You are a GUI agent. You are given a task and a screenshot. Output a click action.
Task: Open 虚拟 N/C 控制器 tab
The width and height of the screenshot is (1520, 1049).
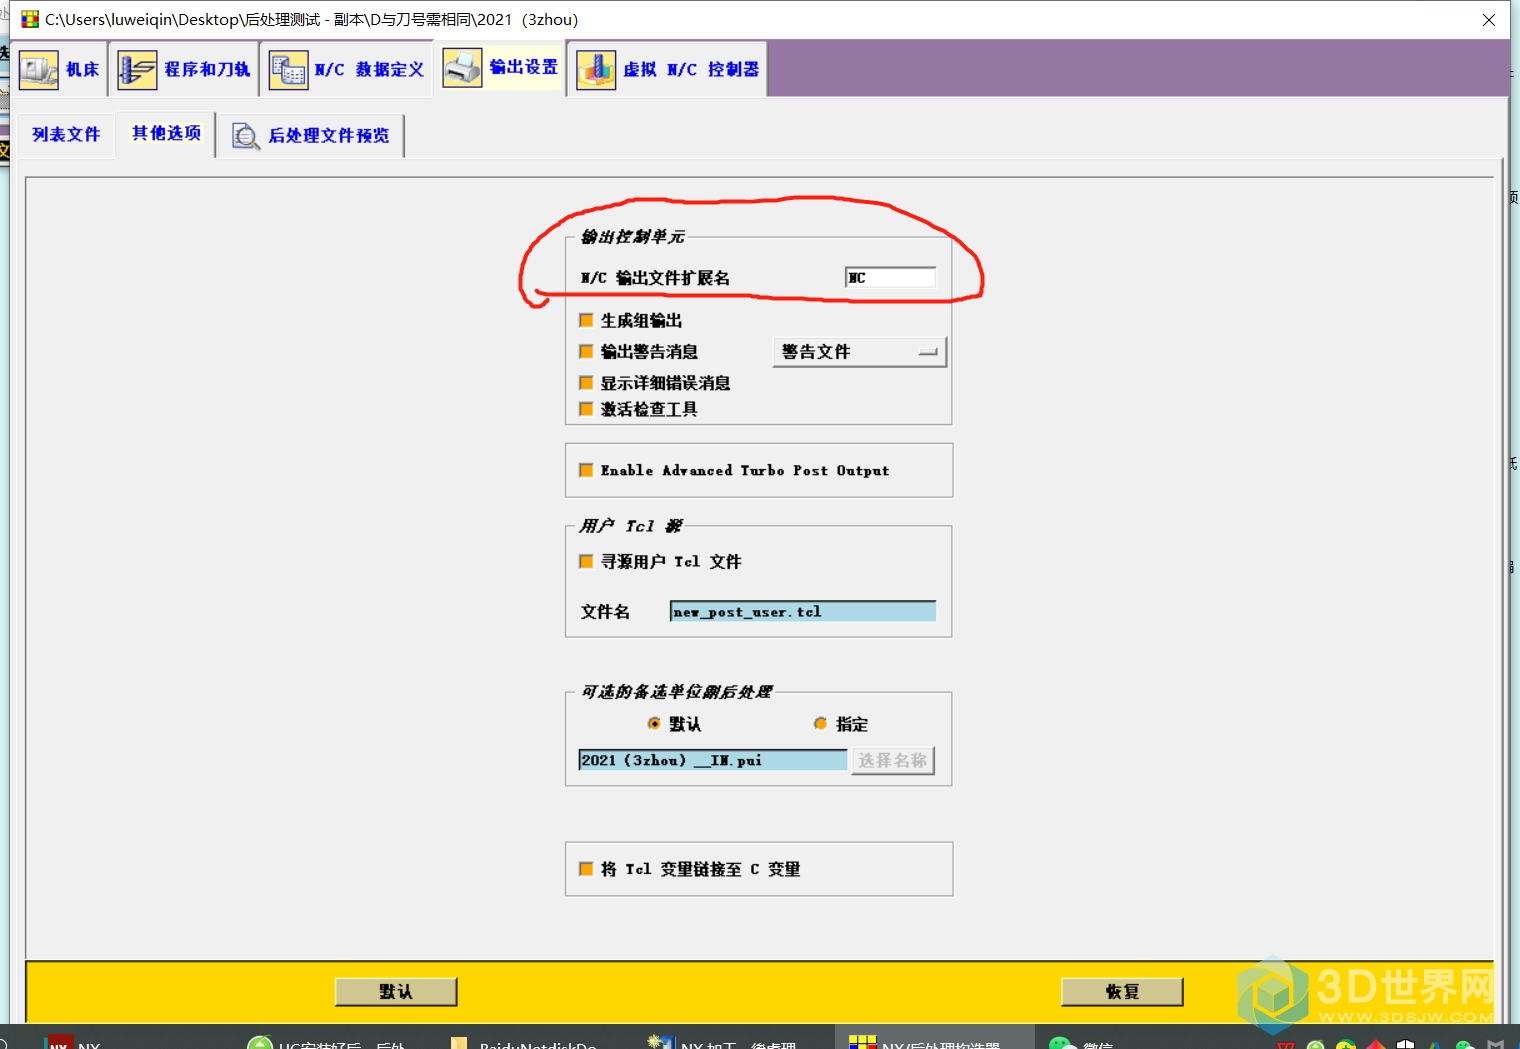click(668, 69)
